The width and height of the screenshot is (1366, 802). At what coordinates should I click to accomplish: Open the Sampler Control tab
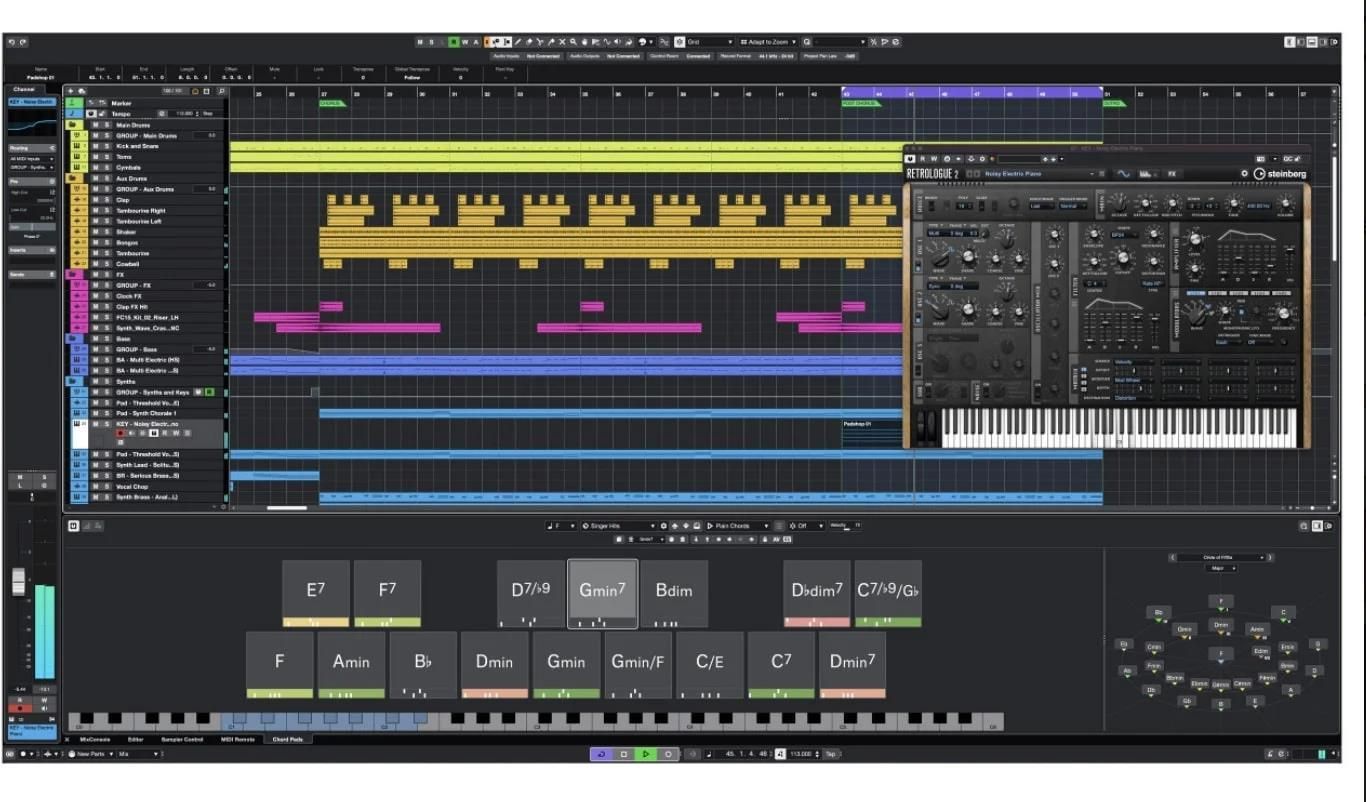click(181, 739)
